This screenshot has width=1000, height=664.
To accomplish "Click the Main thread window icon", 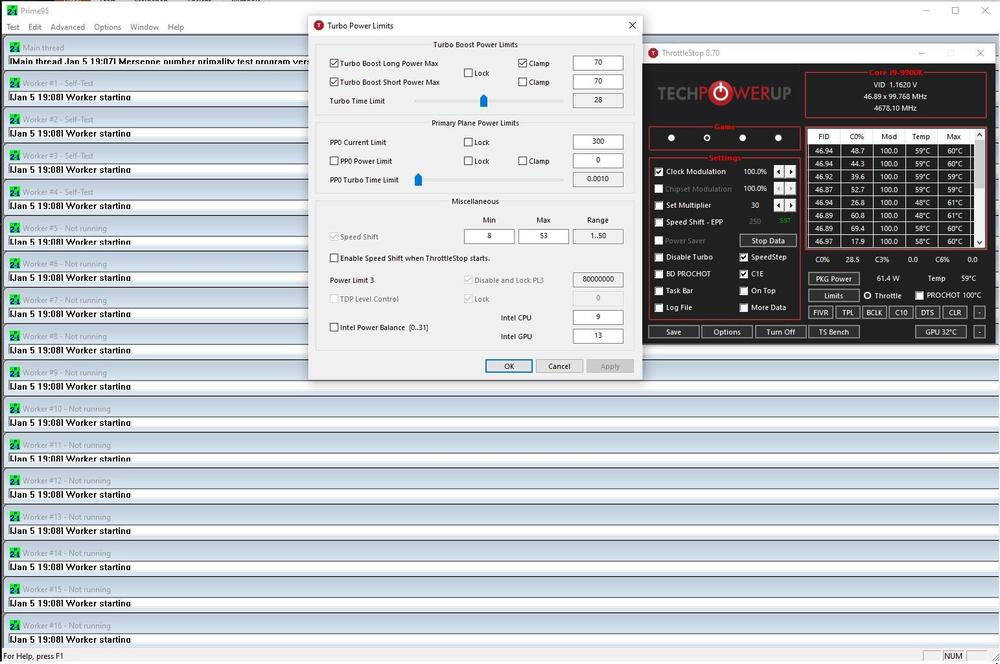I will point(14,47).
